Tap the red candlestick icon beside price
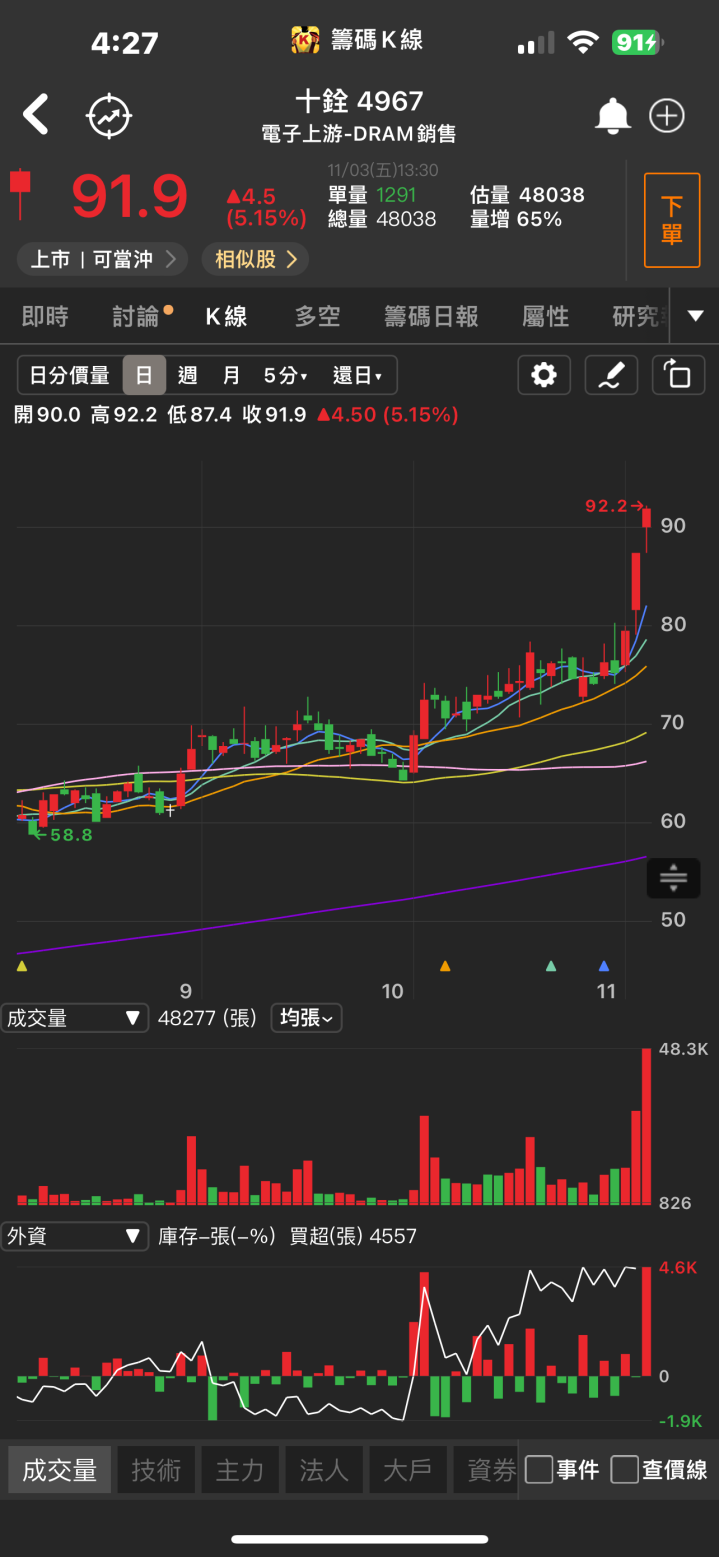Screen dimensions: 719x1557 point(20,194)
